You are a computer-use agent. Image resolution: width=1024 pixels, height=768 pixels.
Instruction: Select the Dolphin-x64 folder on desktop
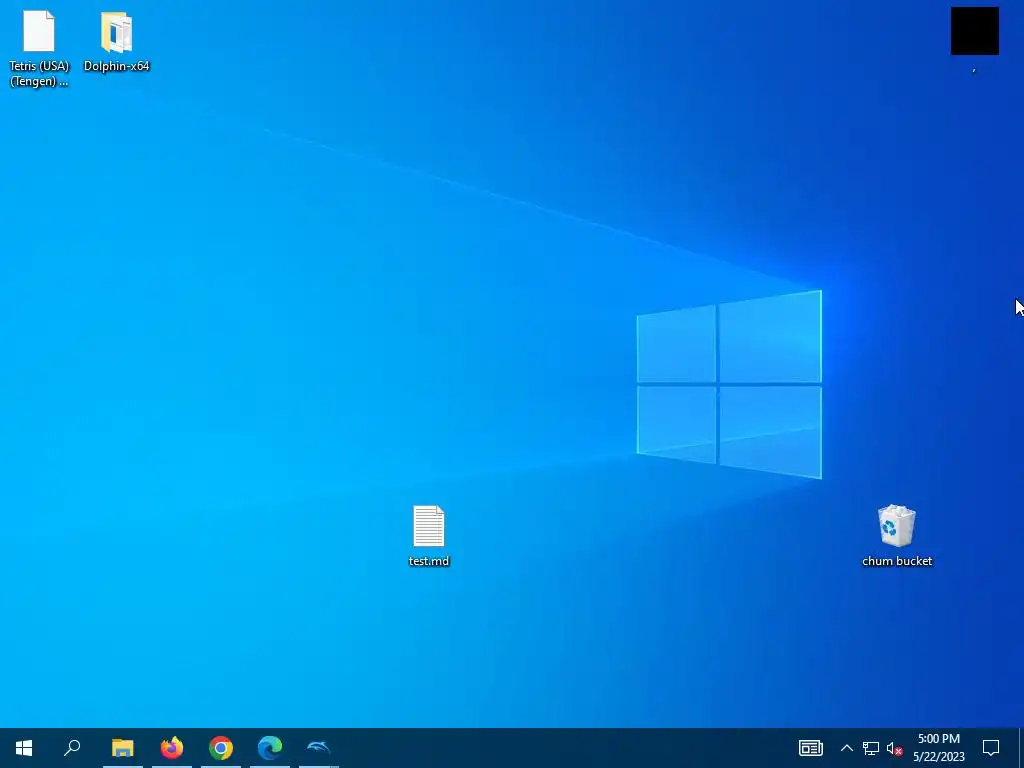[x=117, y=32]
